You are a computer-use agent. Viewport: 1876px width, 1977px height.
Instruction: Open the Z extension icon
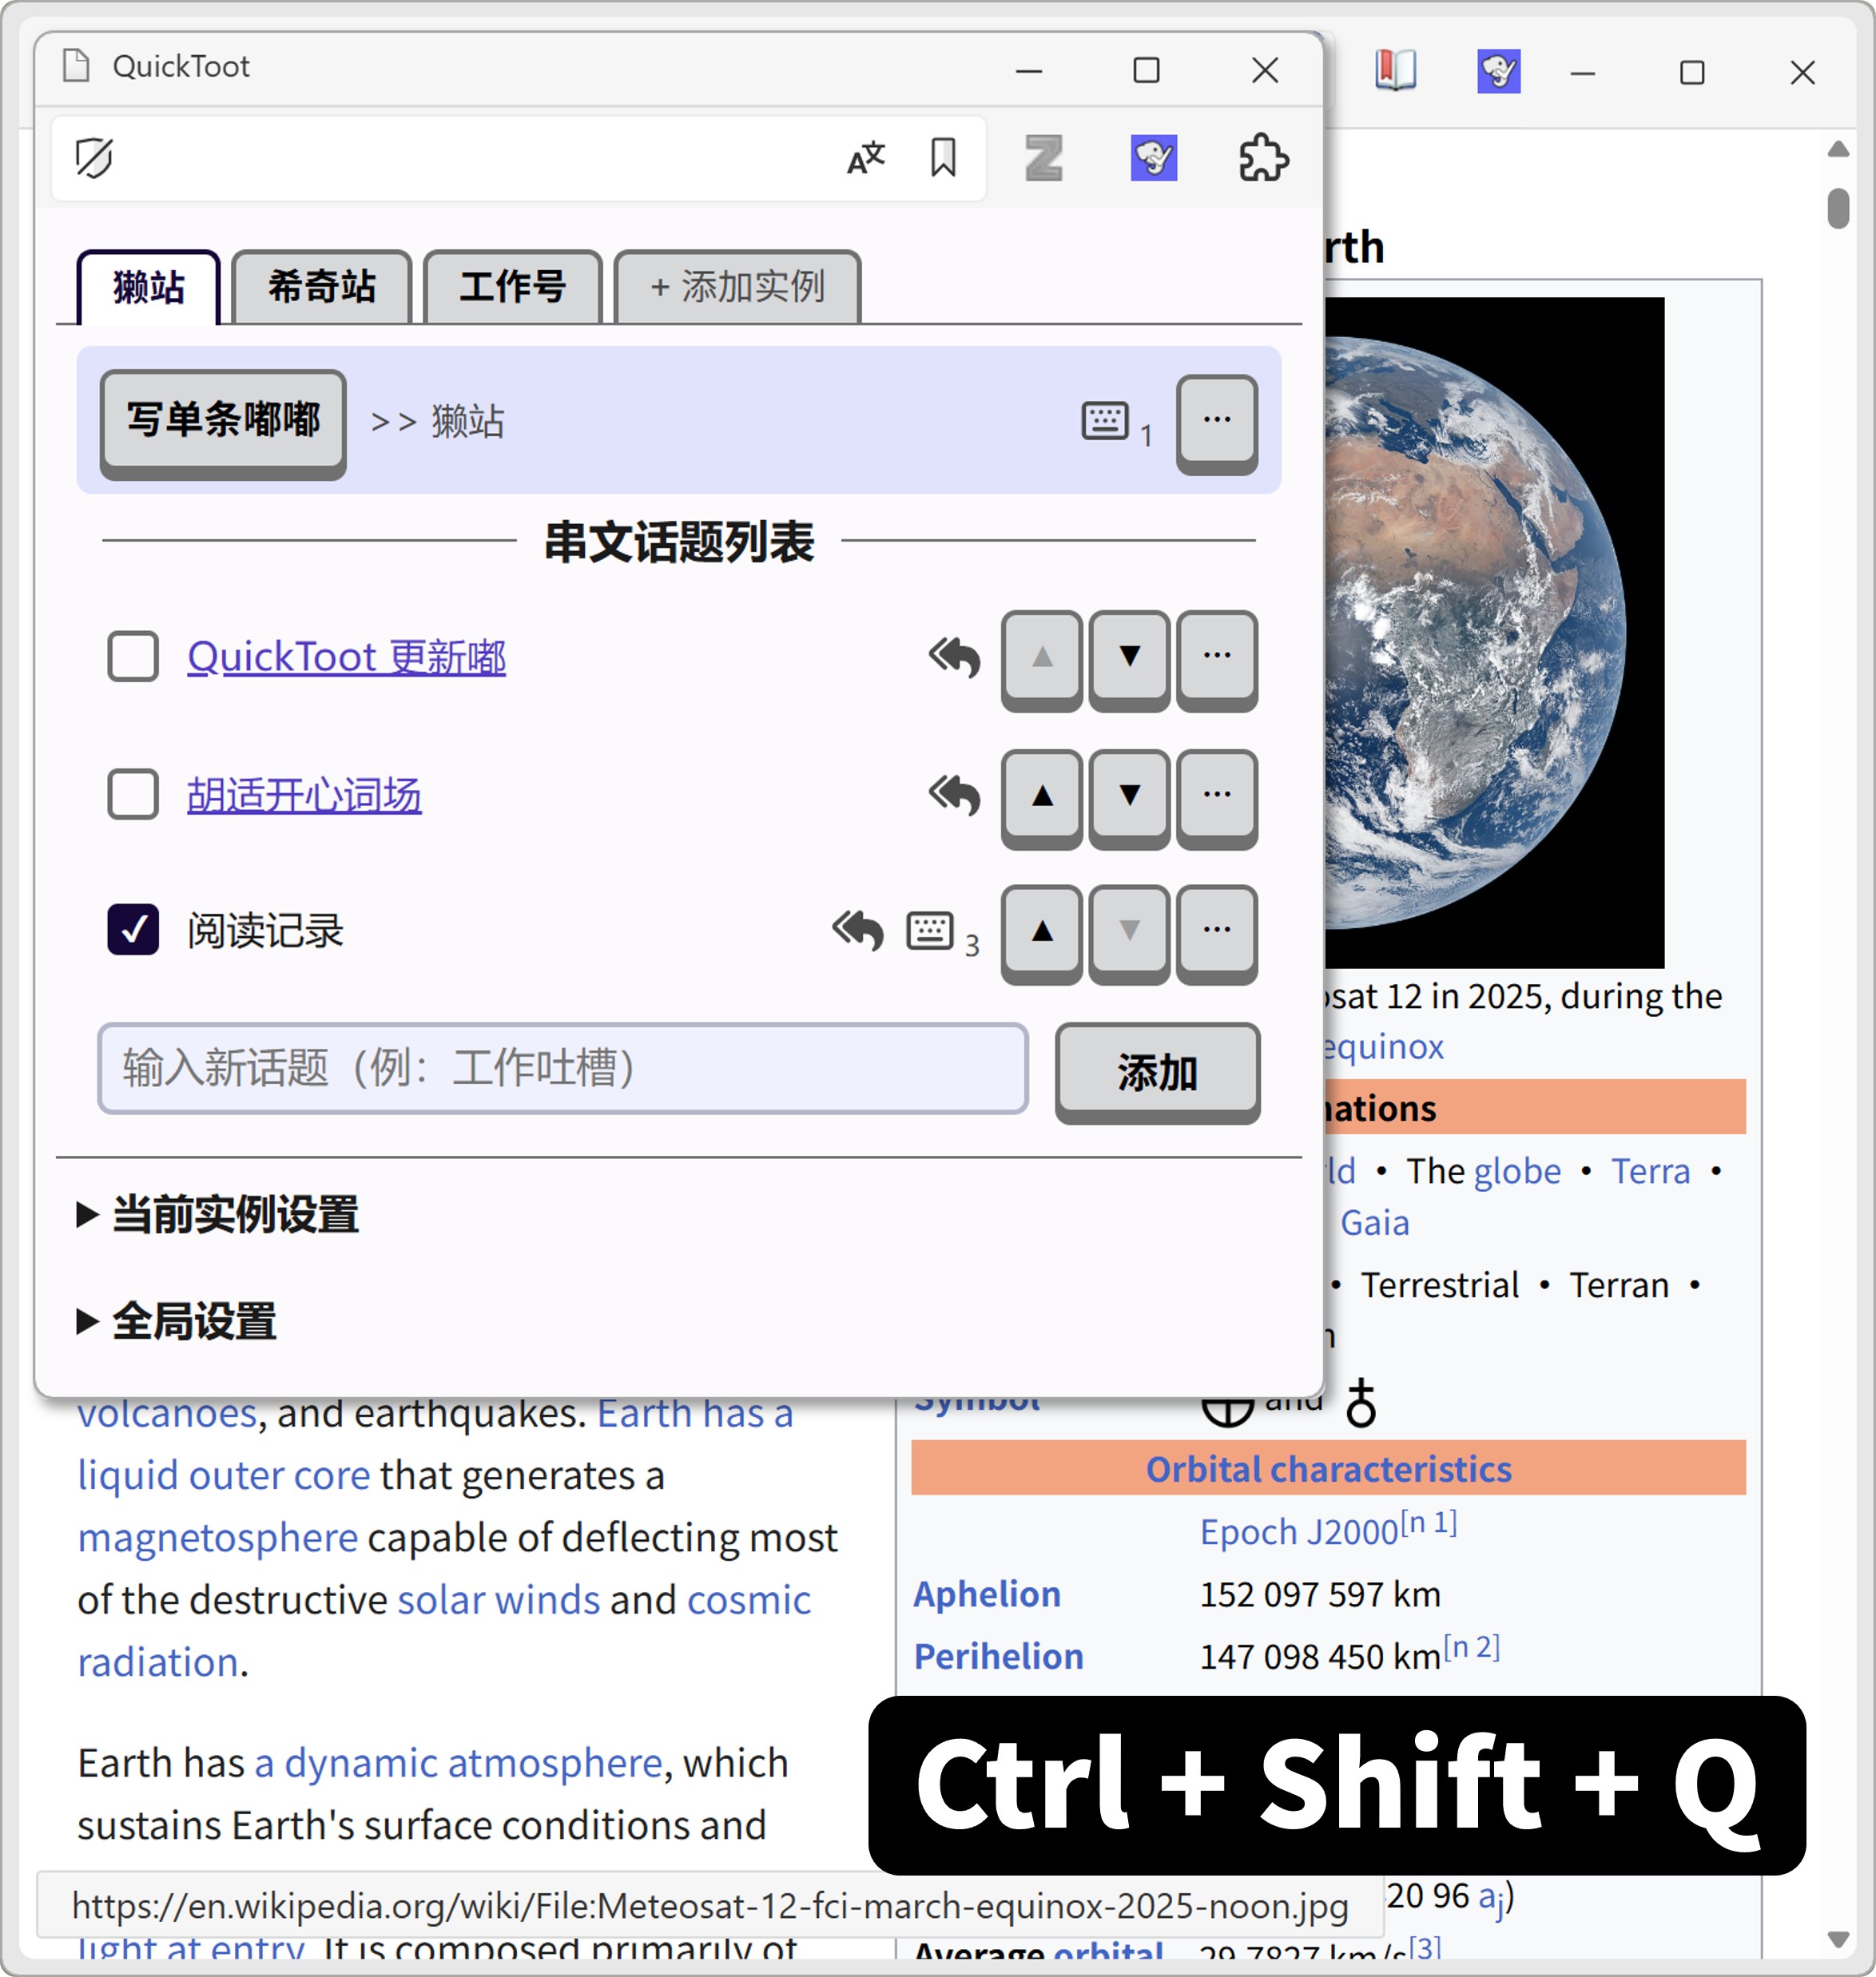(x=1043, y=158)
